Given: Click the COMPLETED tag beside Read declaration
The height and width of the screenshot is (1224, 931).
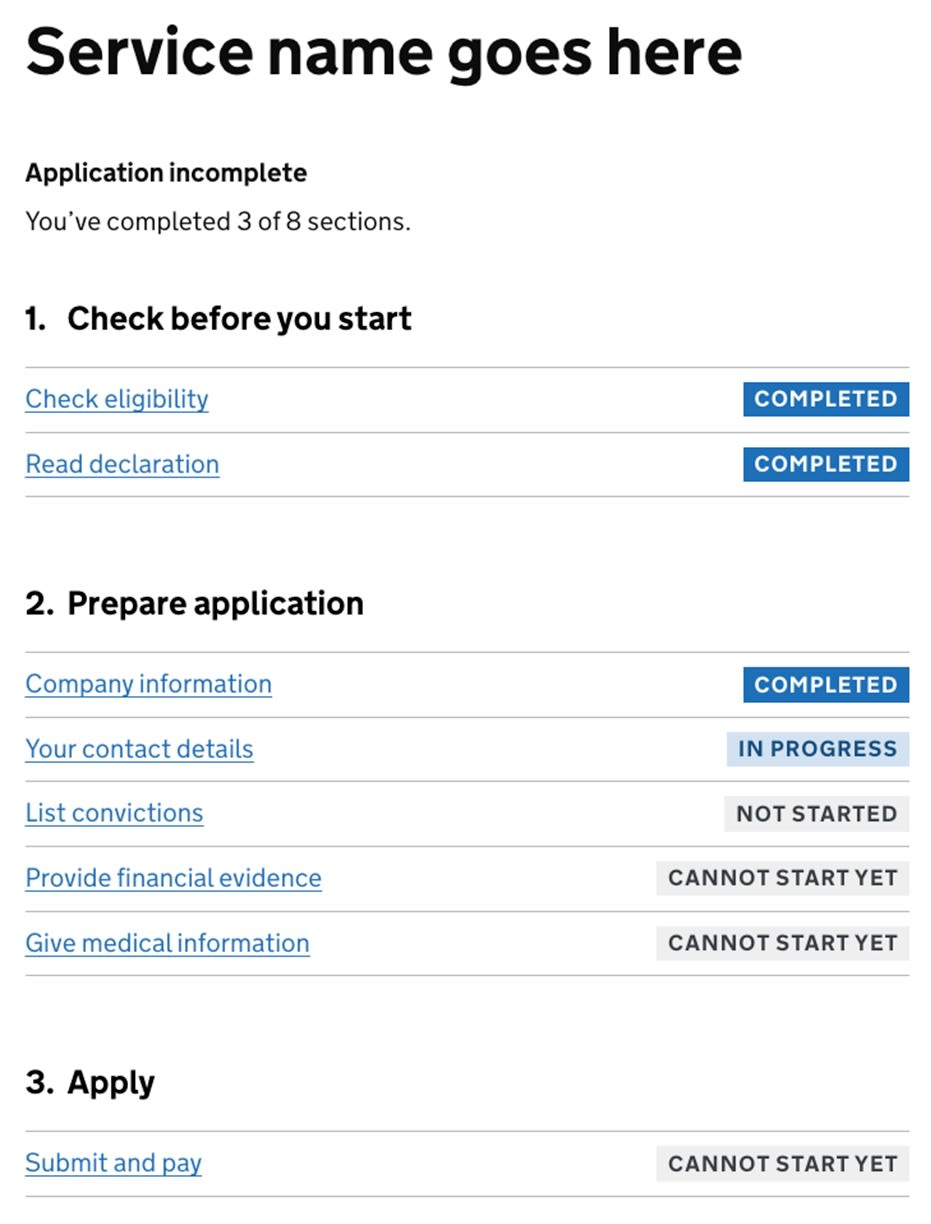Looking at the screenshot, I should [x=825, y=464].
